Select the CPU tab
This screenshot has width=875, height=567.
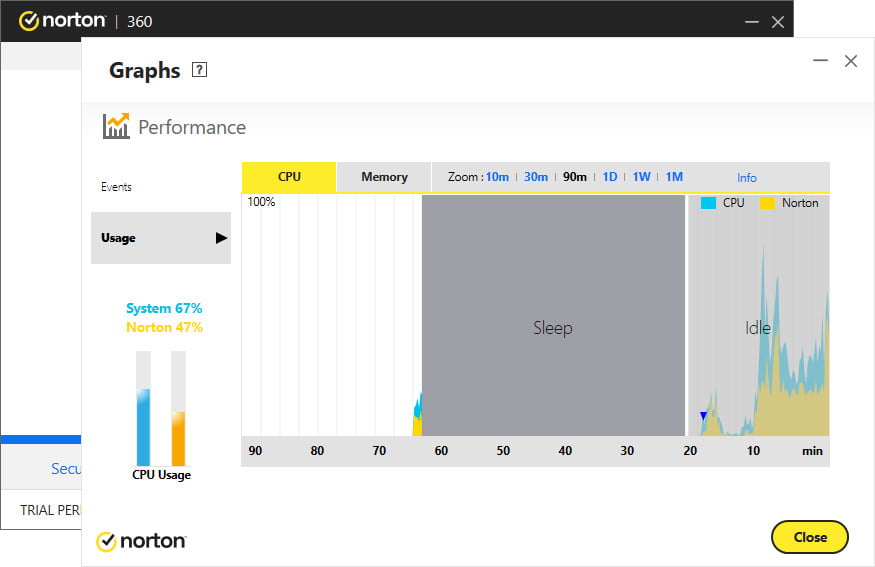[289, 177]
